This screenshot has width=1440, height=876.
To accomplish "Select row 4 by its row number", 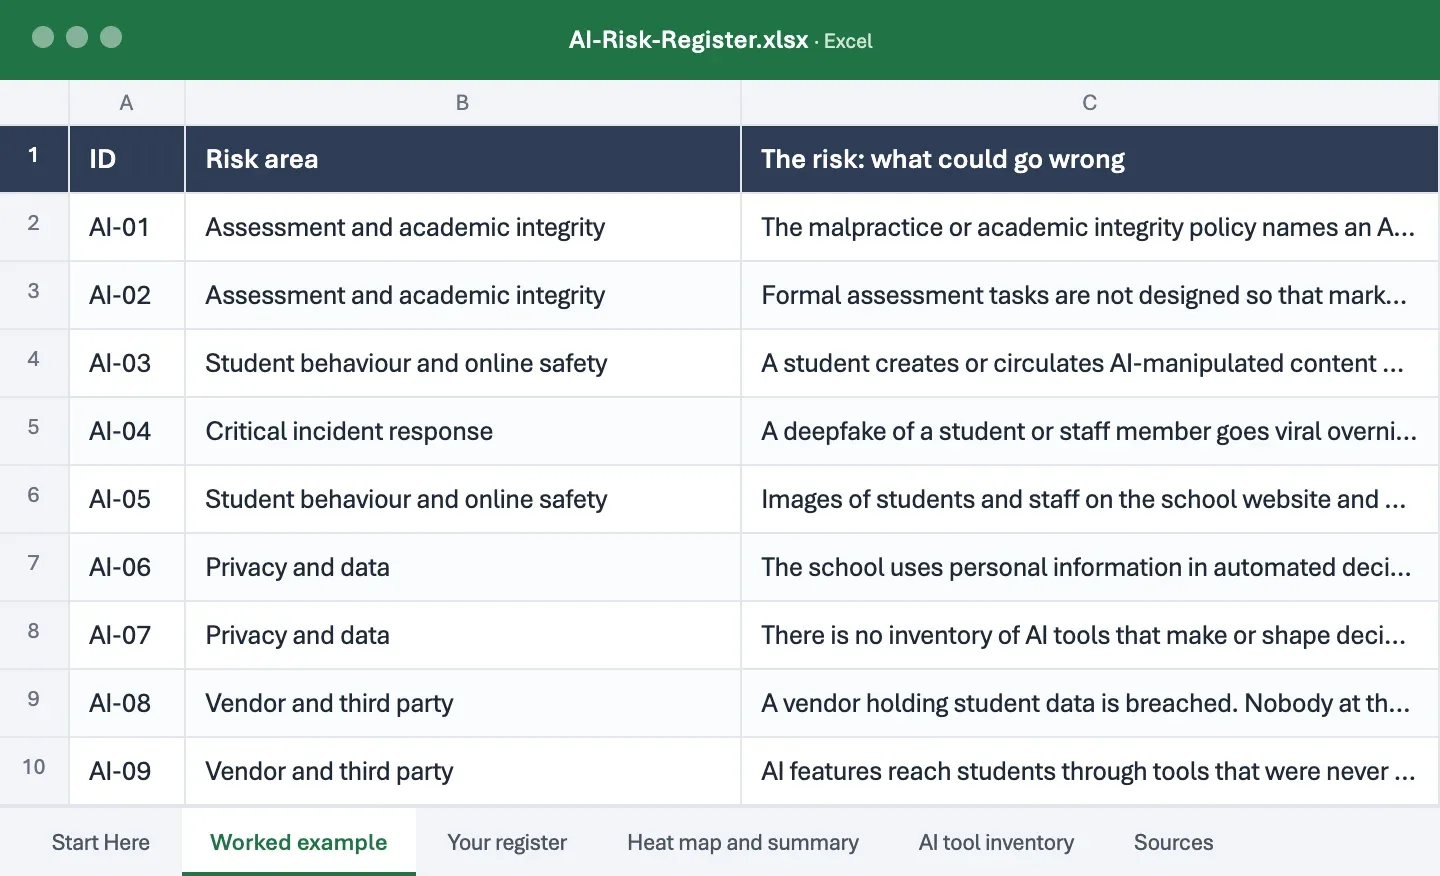I will tap(34, 362).
